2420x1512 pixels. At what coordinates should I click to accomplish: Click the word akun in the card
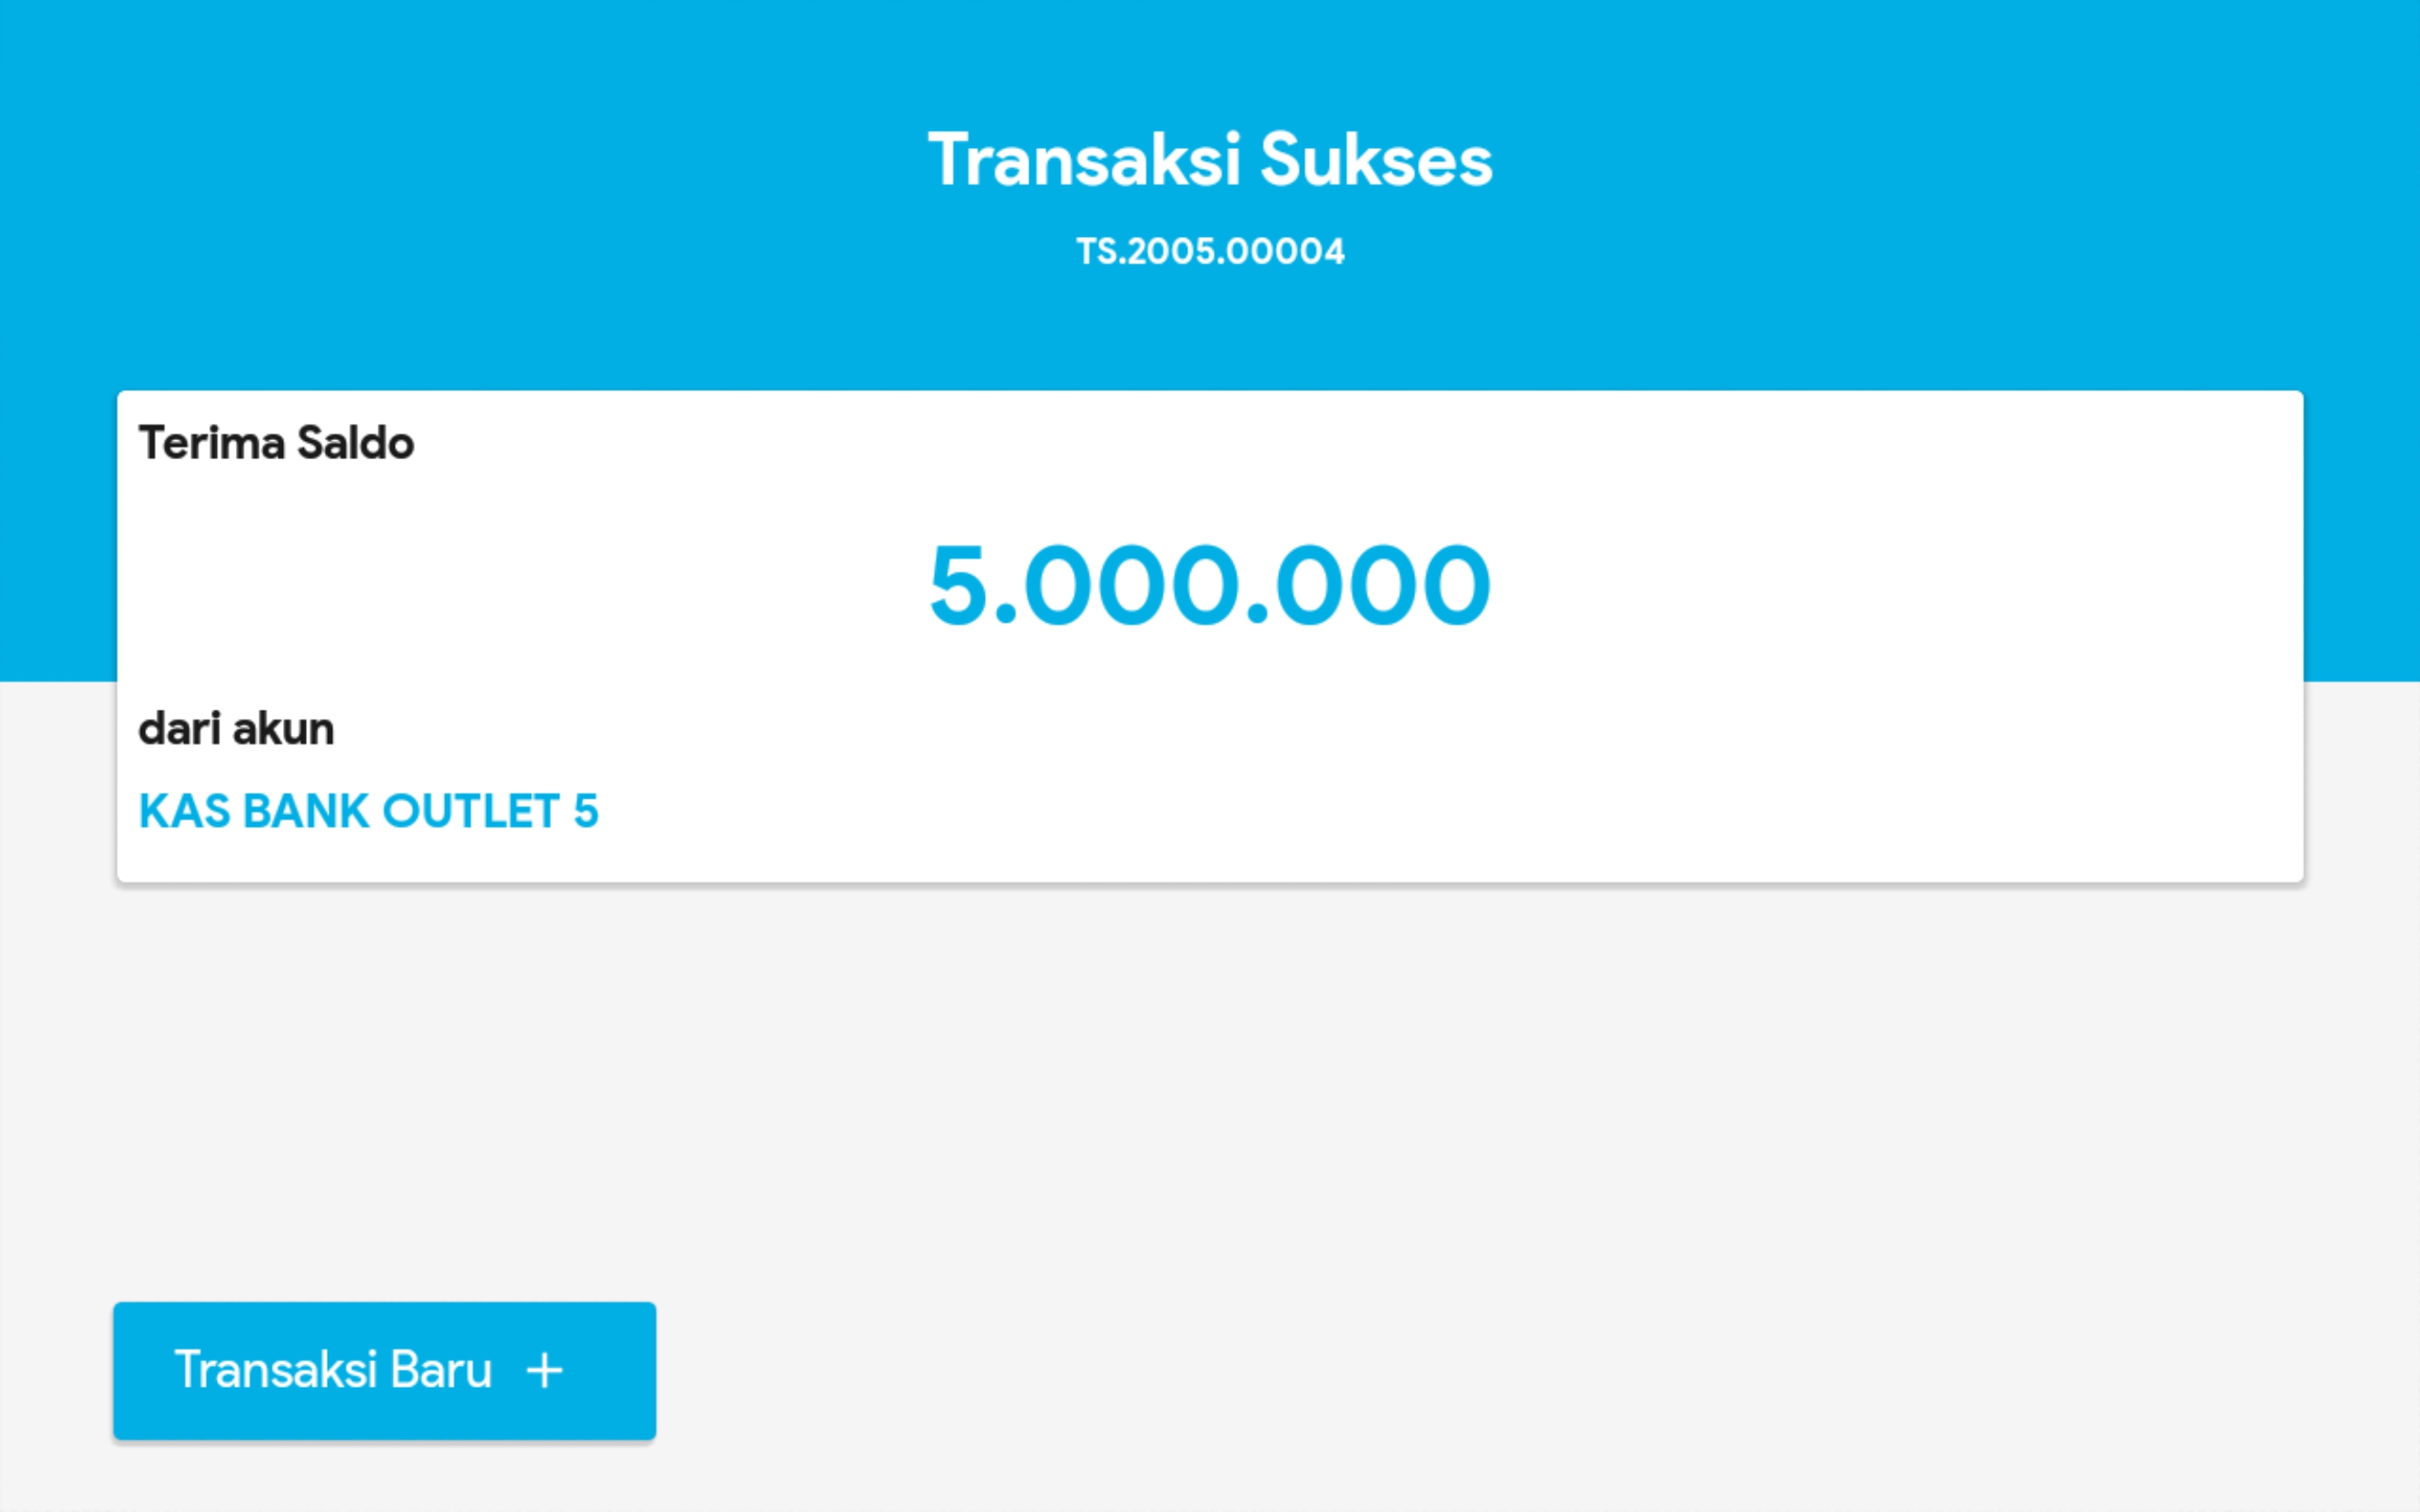[283, 729]
